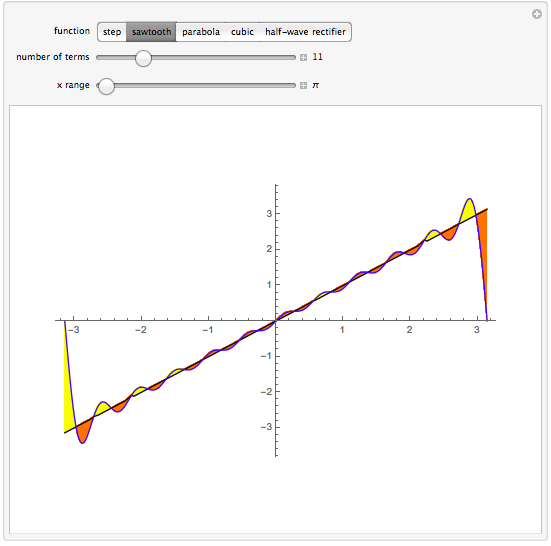Click the number of terms value 11
This screenshot has height=546, width=551.
pyautogui.click(x=317, y=57)
